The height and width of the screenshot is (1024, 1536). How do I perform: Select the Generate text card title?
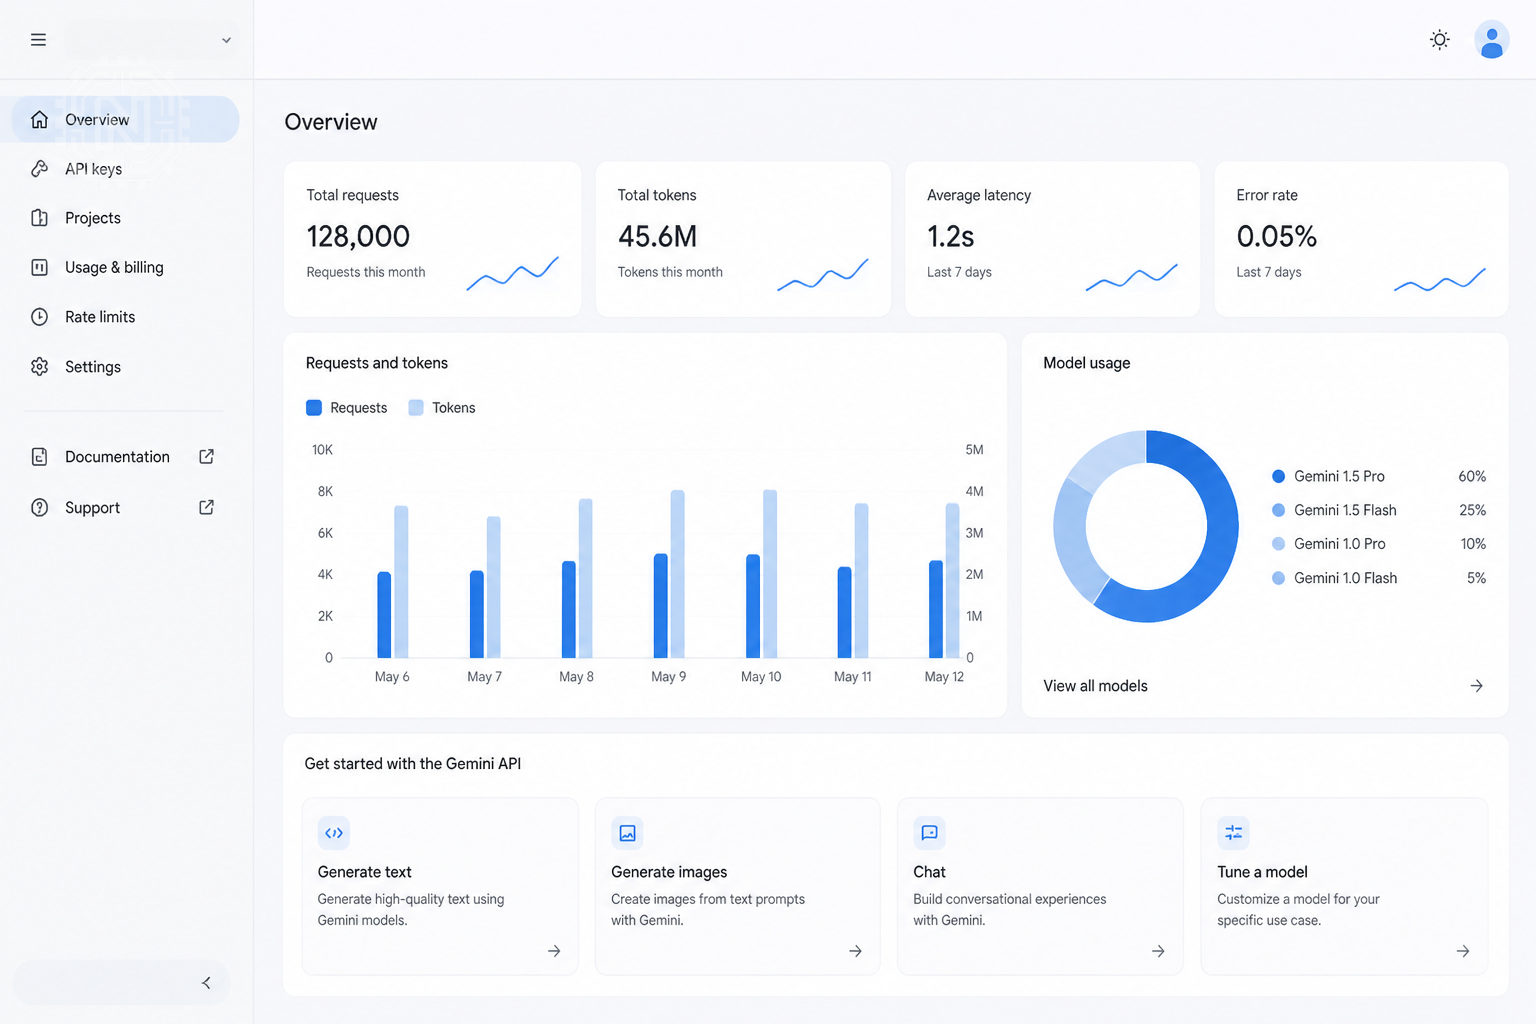364,872
